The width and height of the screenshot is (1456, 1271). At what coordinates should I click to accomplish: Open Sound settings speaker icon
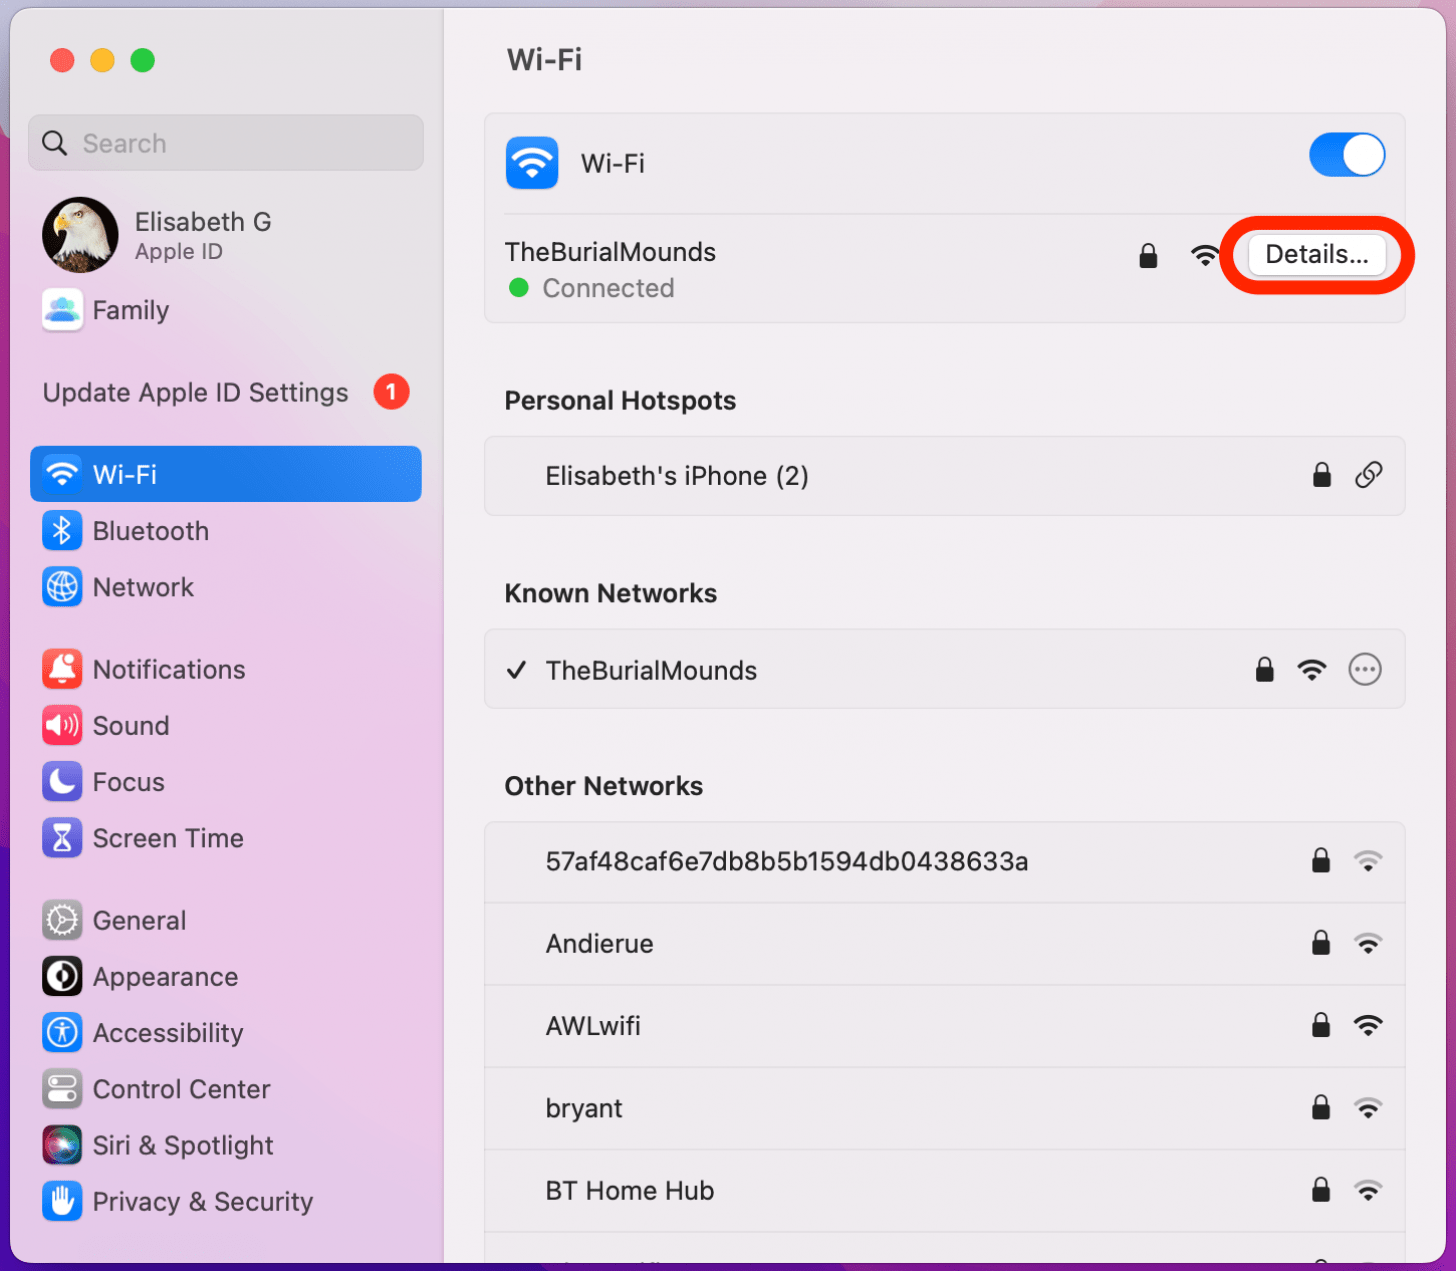click(x=62, y=726)
